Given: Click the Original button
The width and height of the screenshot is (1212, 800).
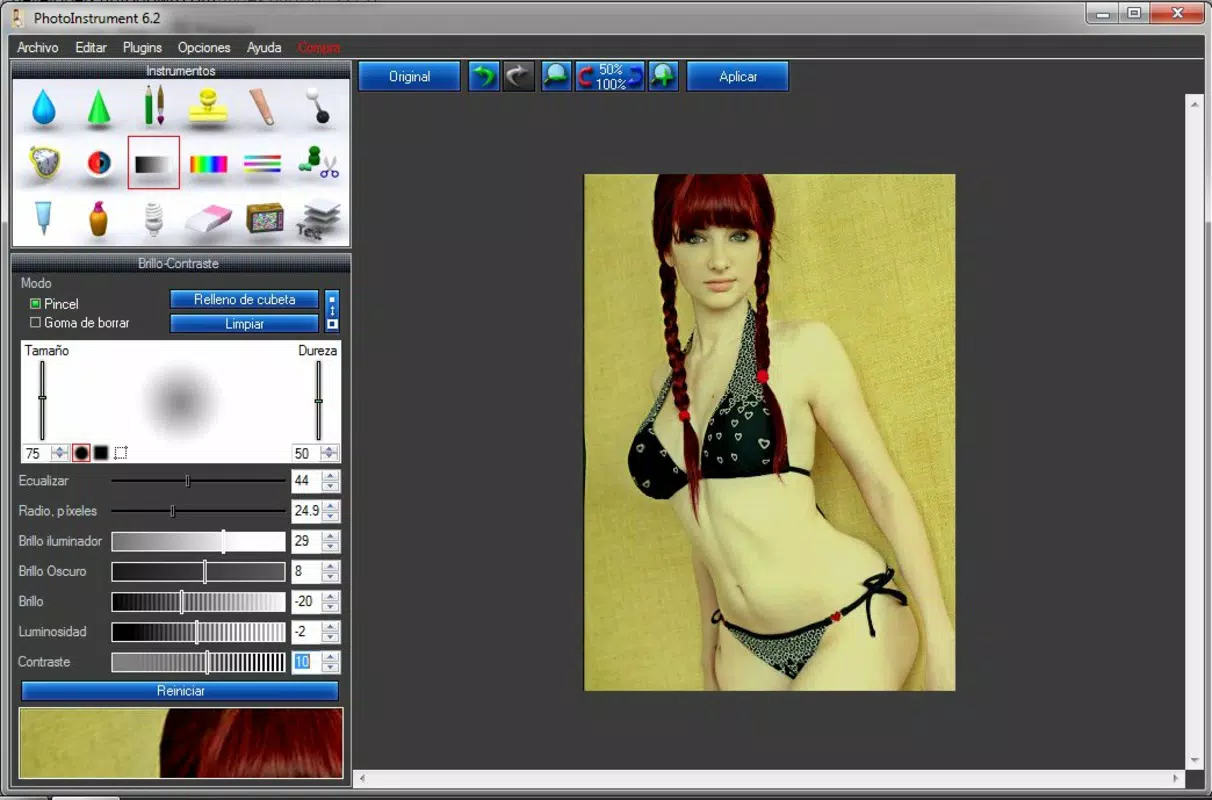Looking at the screenshot, I should tap(410, 76).
